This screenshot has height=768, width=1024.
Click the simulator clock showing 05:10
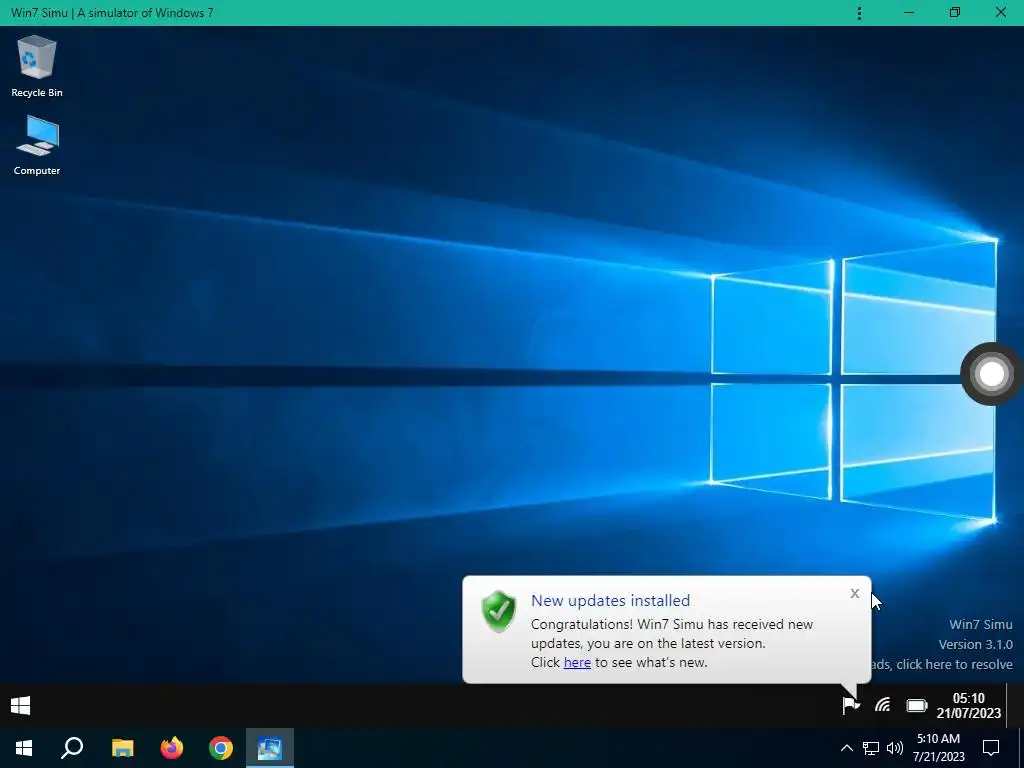(x=968, y=706)
